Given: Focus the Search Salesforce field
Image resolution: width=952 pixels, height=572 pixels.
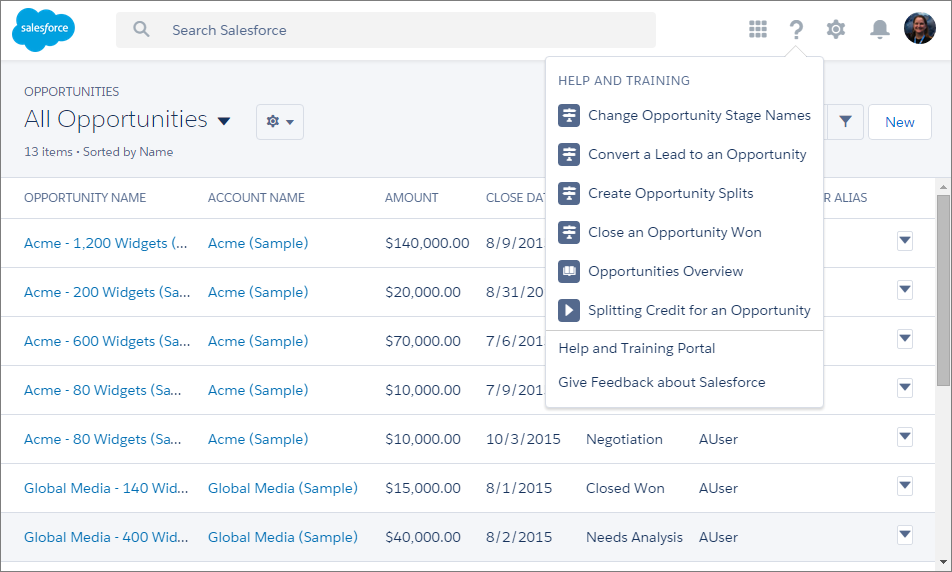Looking at the screenshot, I should tap(386, 30).
